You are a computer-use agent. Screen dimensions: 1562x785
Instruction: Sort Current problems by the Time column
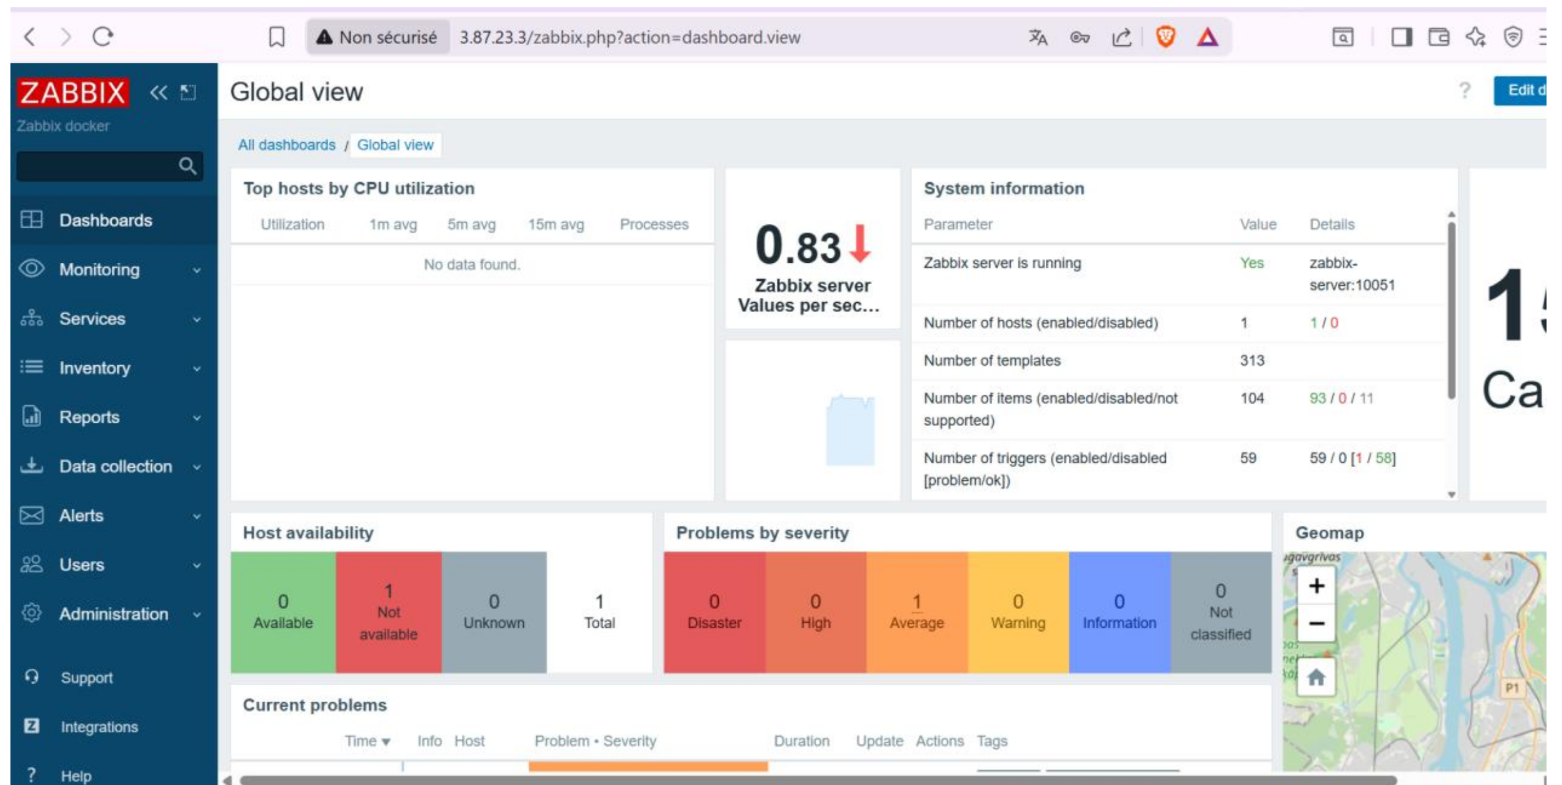pyautogui.click(x=367, y=741)
